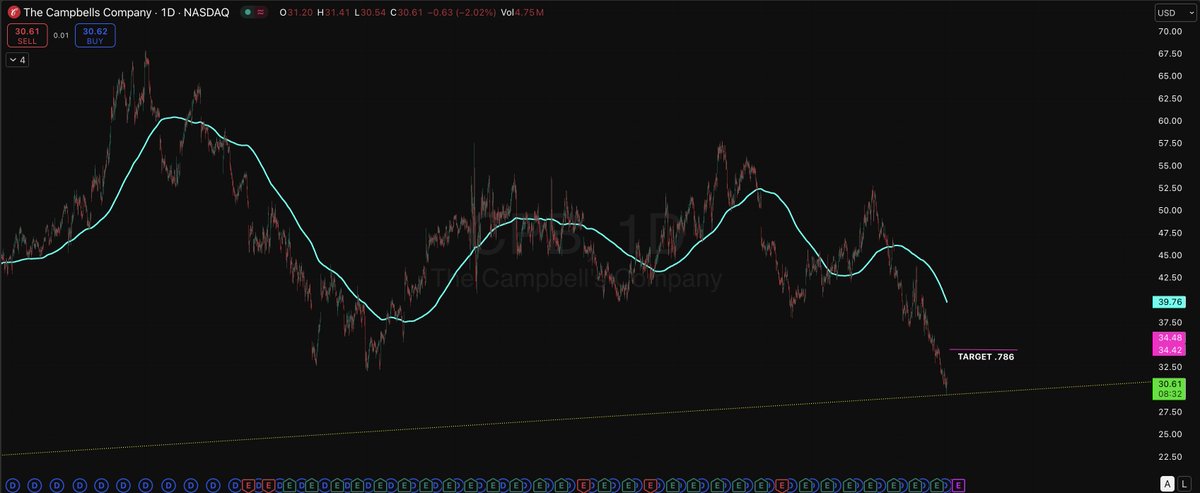
Task: Click the 45.00 price scale label
Action: (1172, 255)
